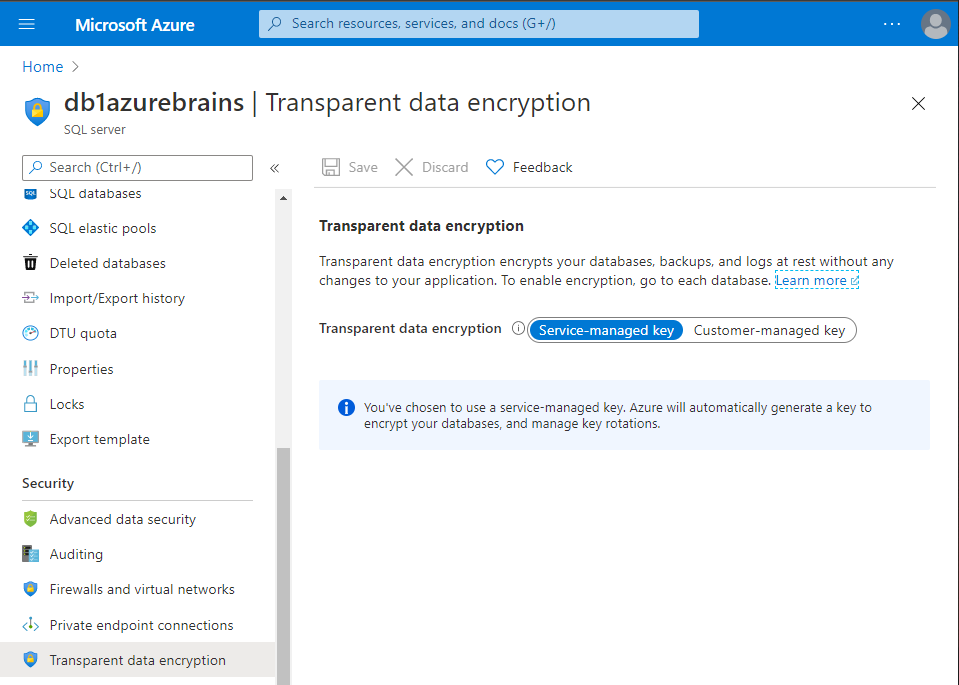Click the Advanced data security shield icon
The image size is (959, 685).
(31, 519)
